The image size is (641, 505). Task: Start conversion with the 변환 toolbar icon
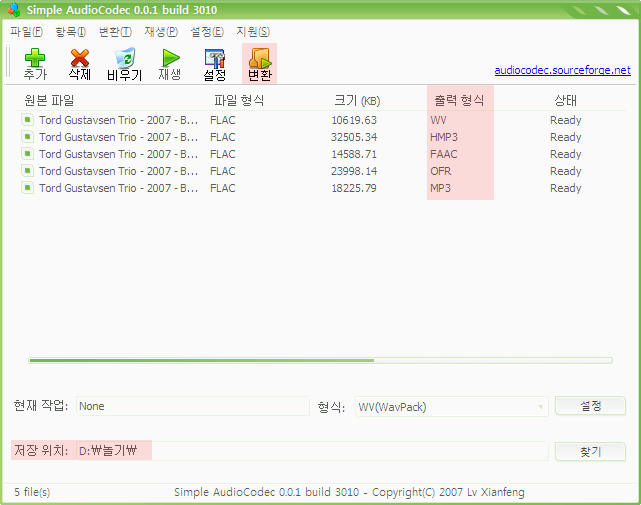[260, 58]
